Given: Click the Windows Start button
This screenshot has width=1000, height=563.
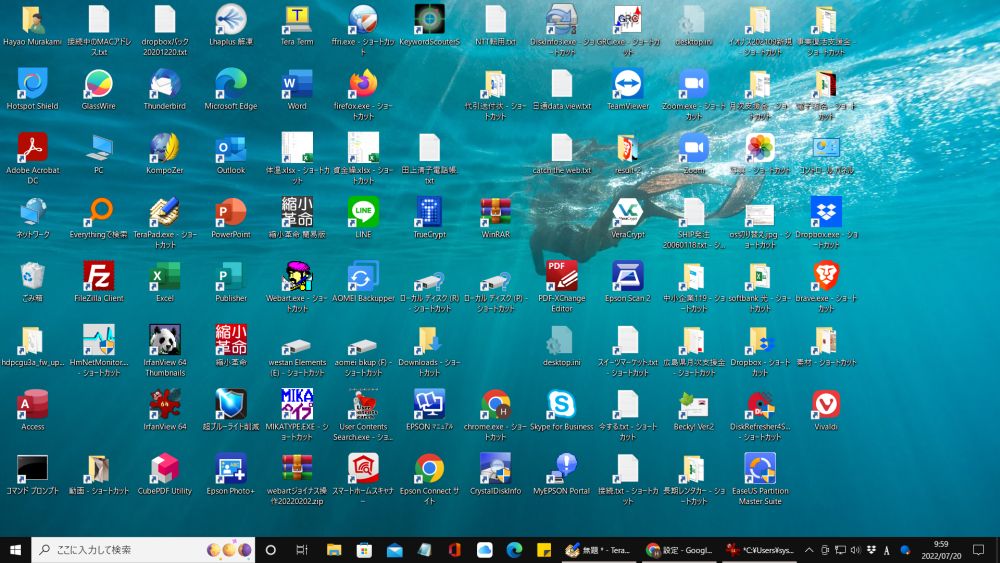Looking at the screenshot, I should (x=15, y=550).
